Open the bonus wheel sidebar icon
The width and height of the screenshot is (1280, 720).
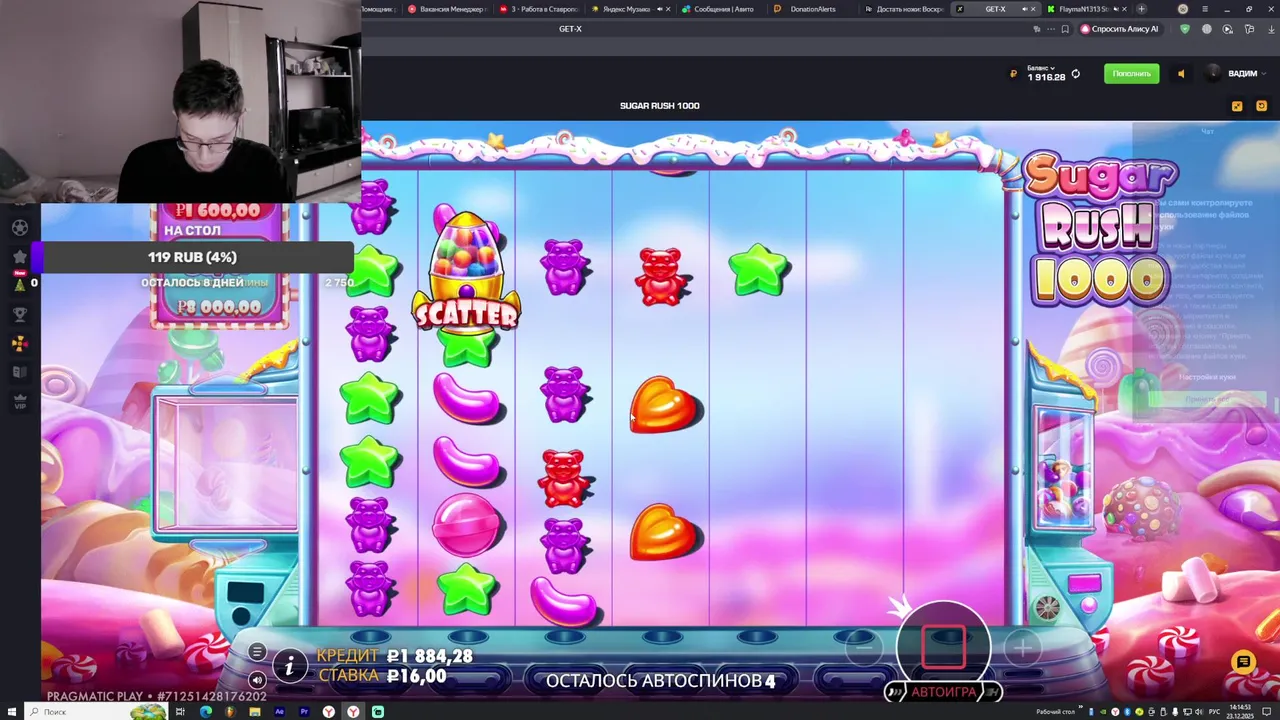(x=20, y=343)
